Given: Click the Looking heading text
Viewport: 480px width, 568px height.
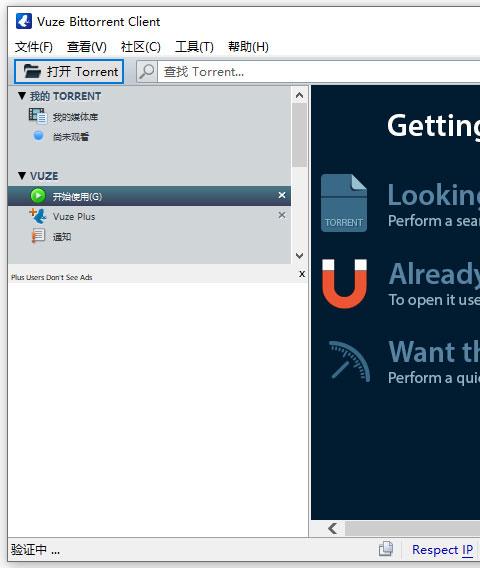Looking at the screenshot, I should click(434, 195).
